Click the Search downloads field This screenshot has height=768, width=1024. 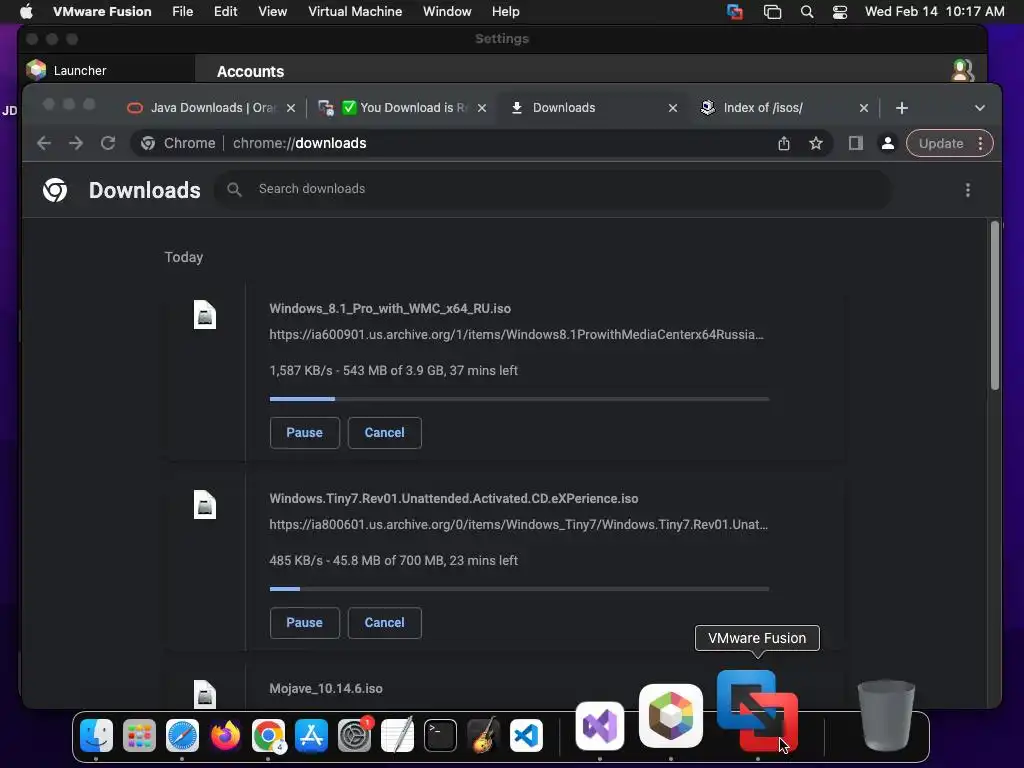click(552, 189)
